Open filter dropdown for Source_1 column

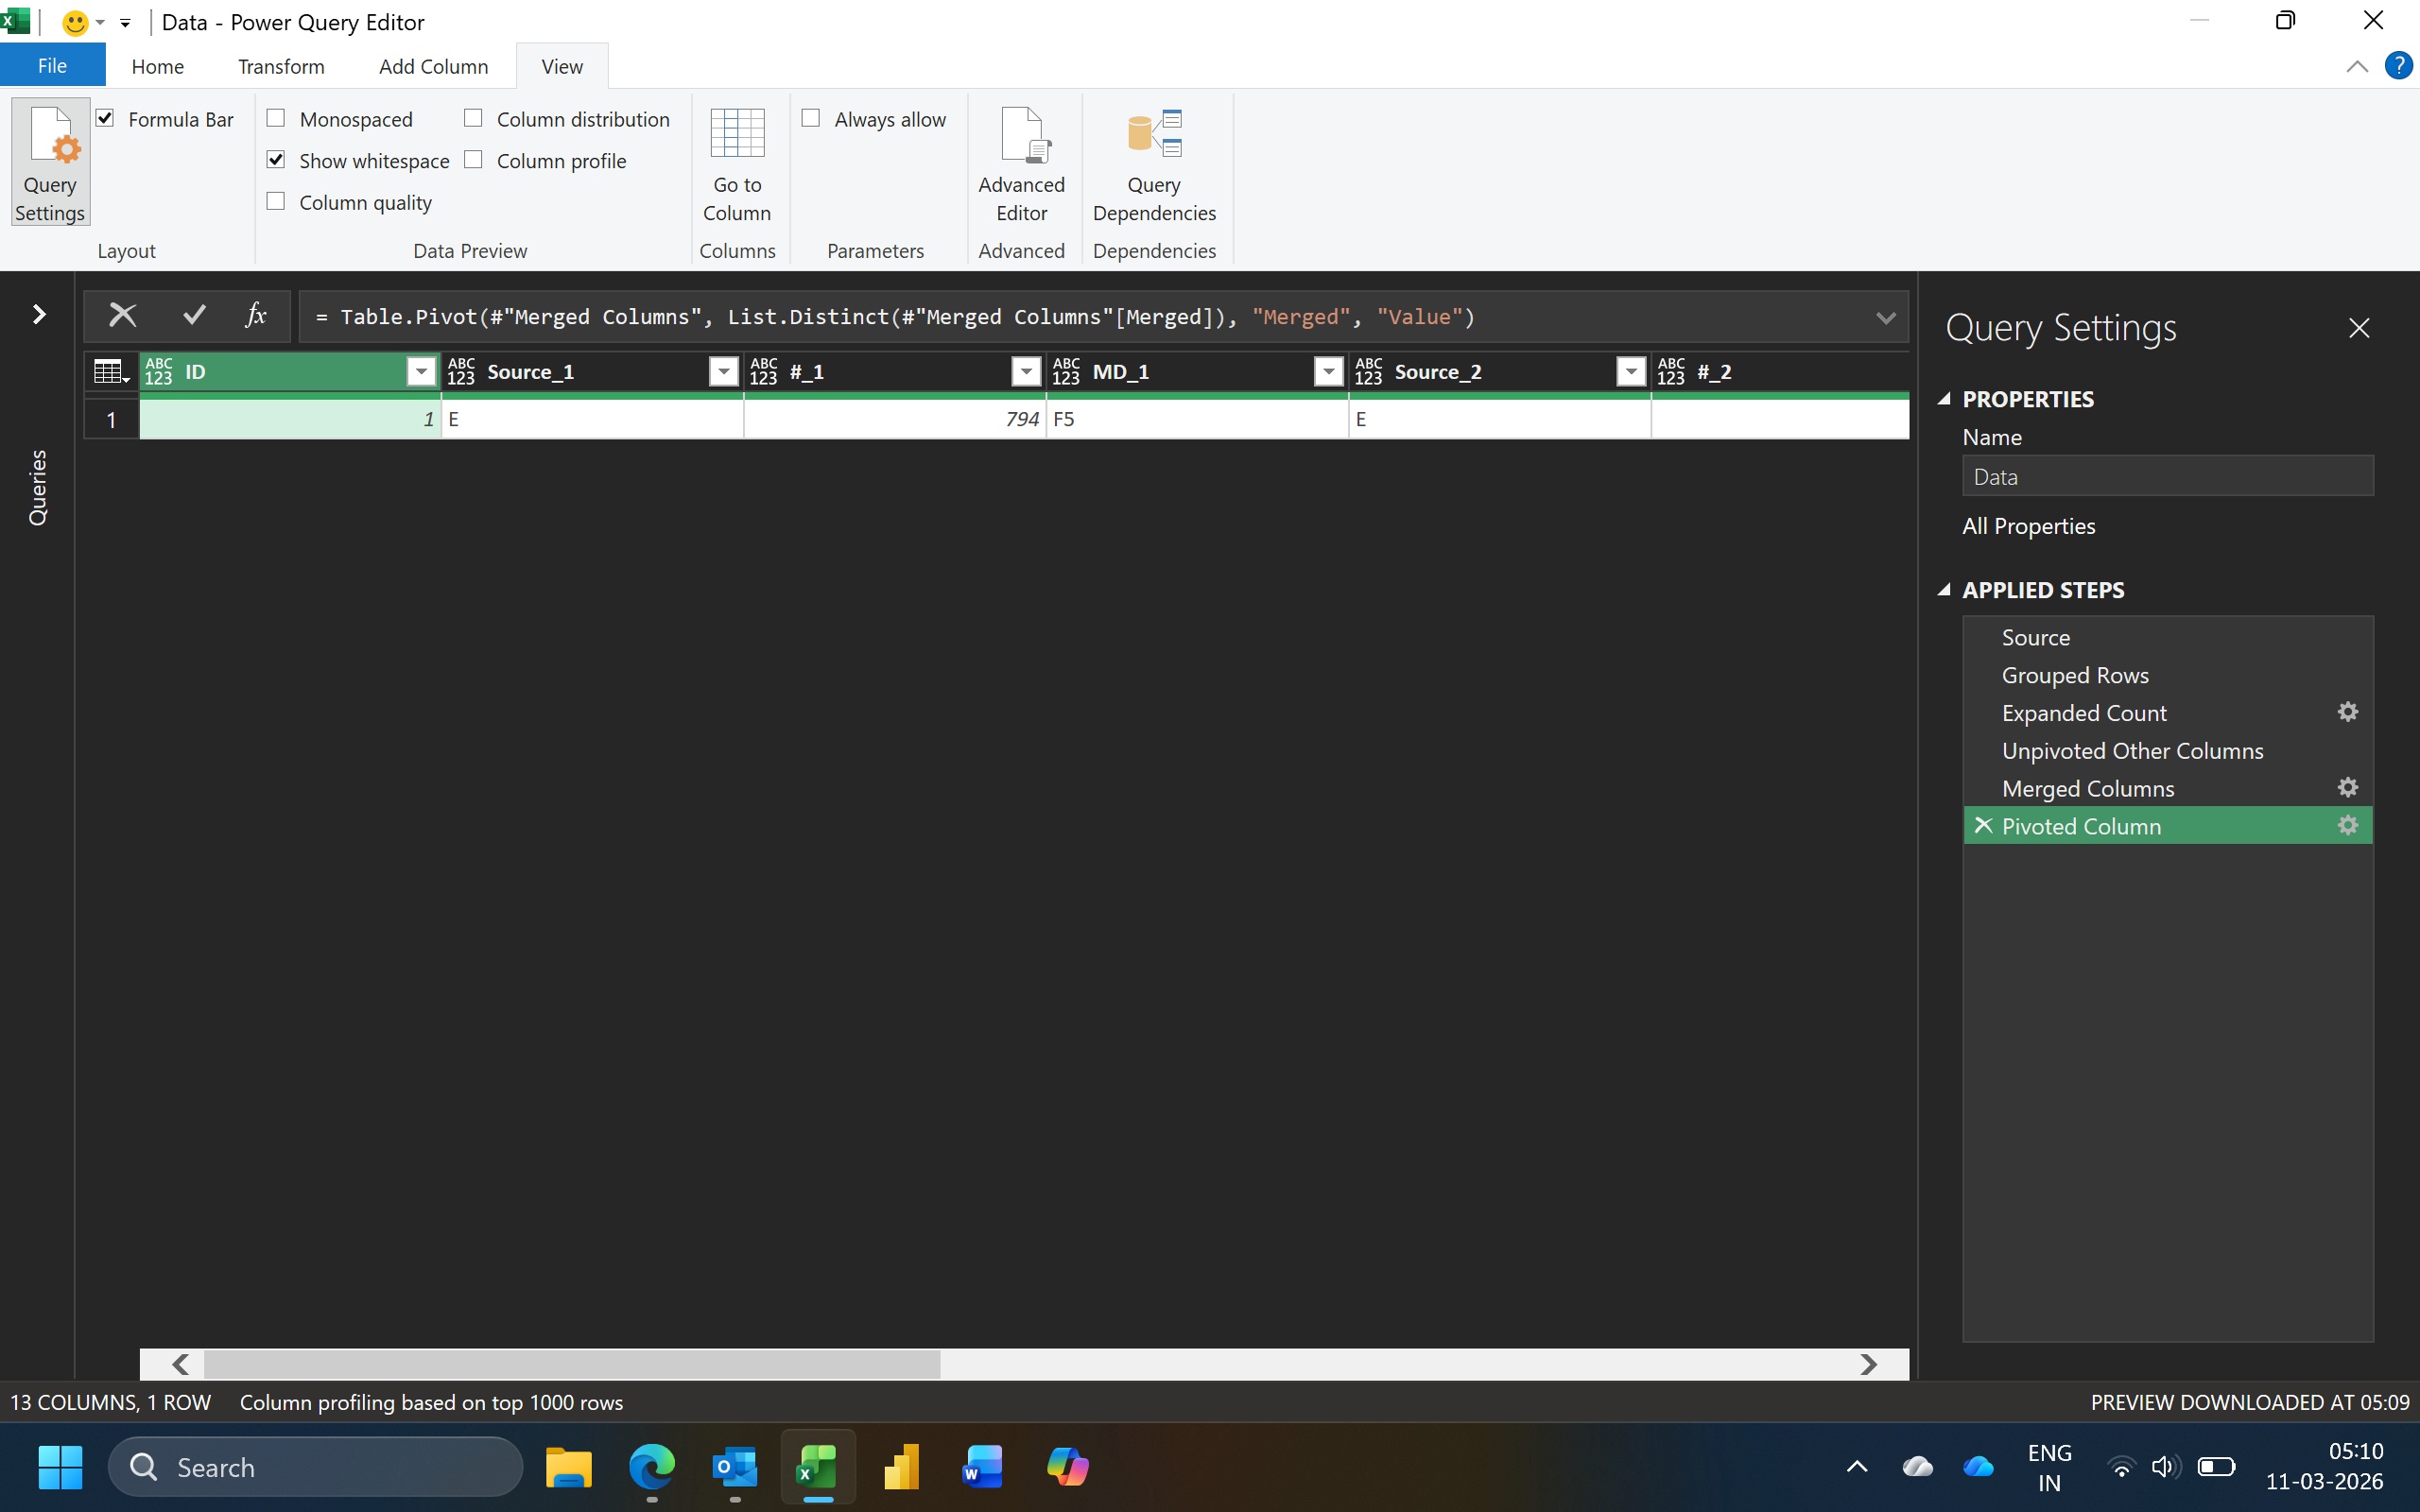pos(723,372)
